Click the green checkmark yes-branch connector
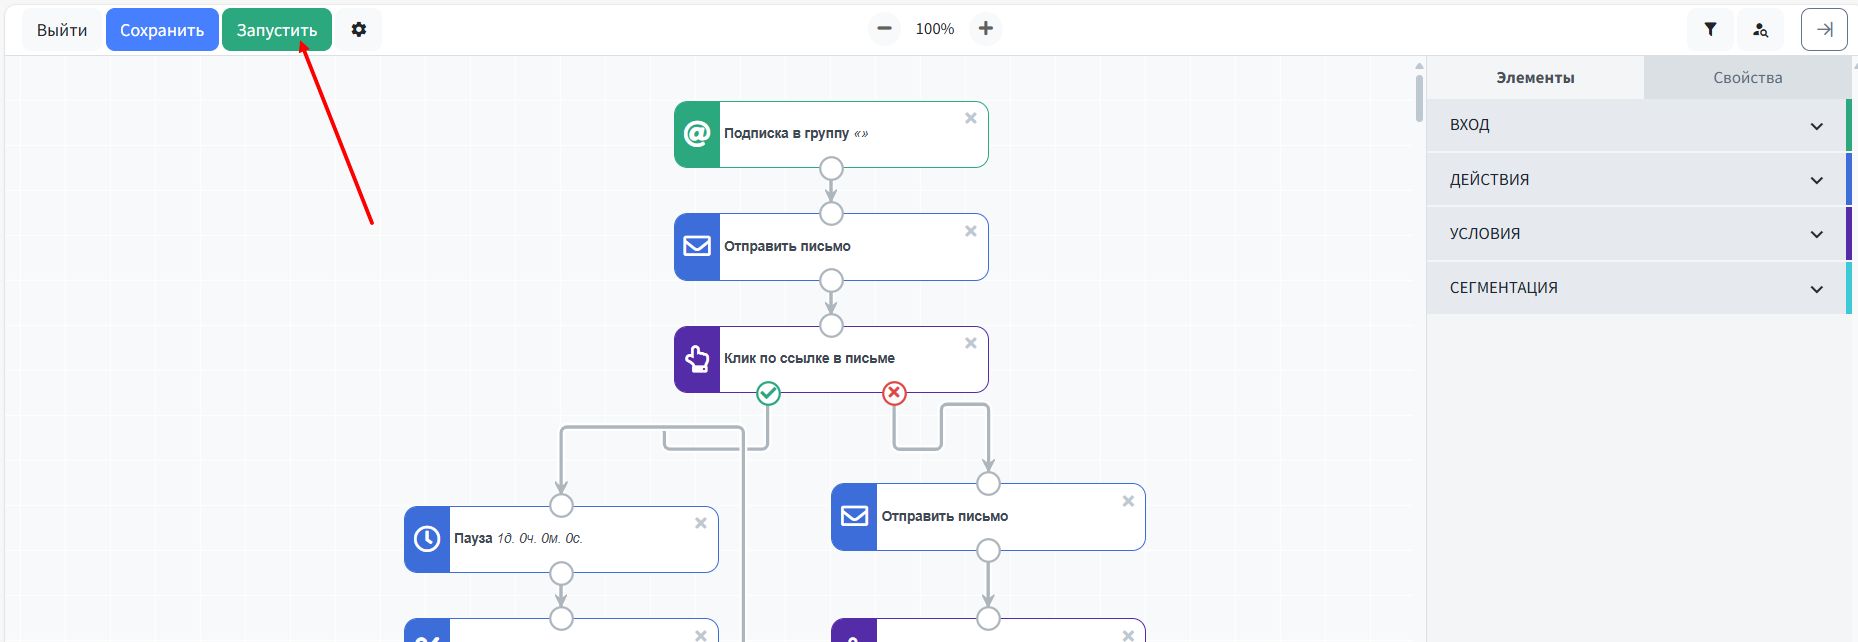Screen dimensions: 1858x642 [768, 393]
